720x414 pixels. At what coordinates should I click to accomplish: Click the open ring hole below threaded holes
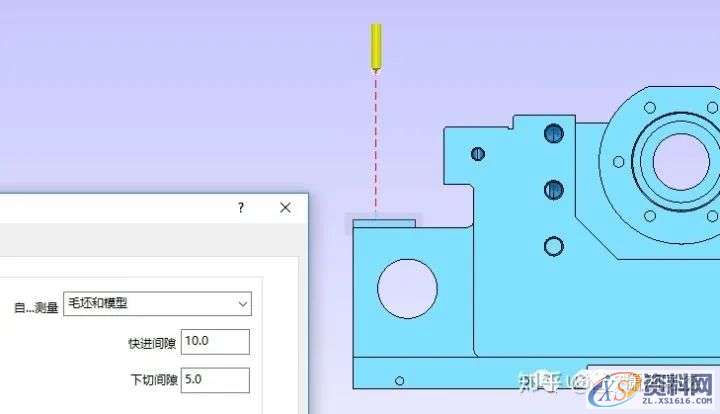[553, 246]
